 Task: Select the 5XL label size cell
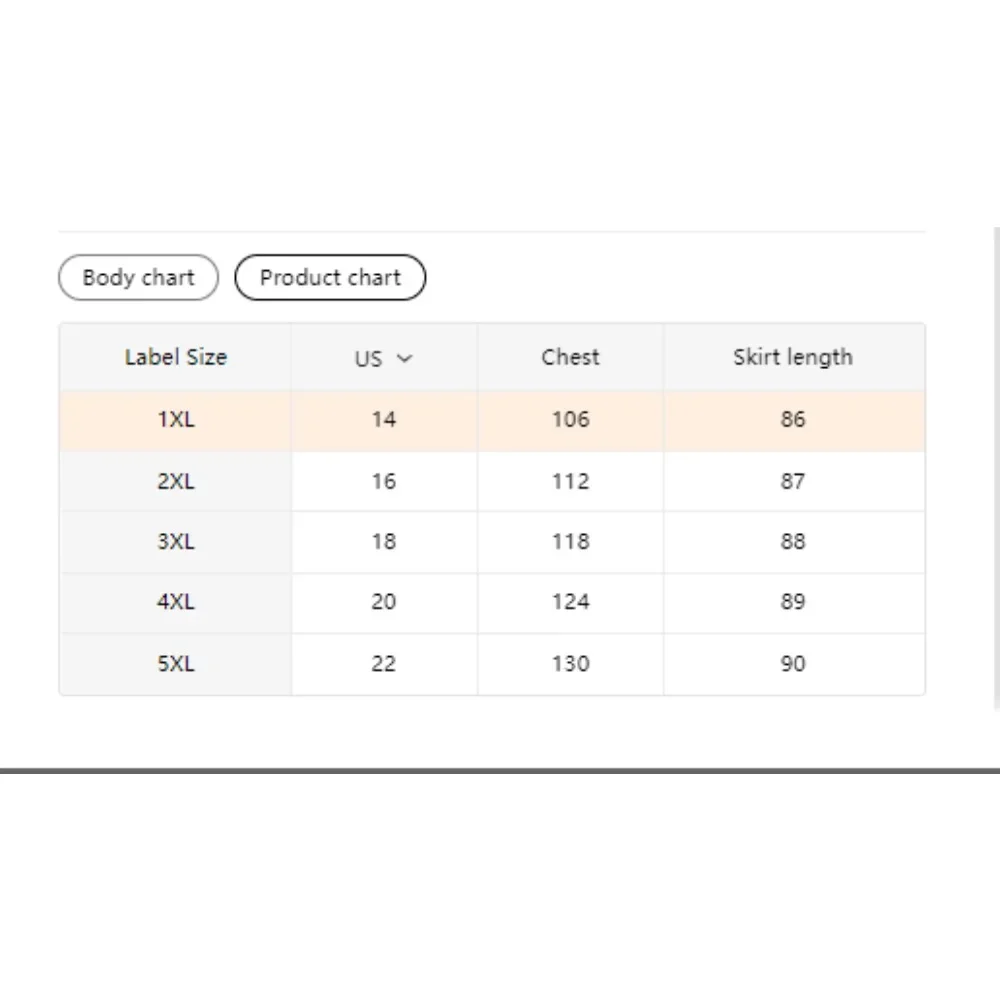click(176, 663)
